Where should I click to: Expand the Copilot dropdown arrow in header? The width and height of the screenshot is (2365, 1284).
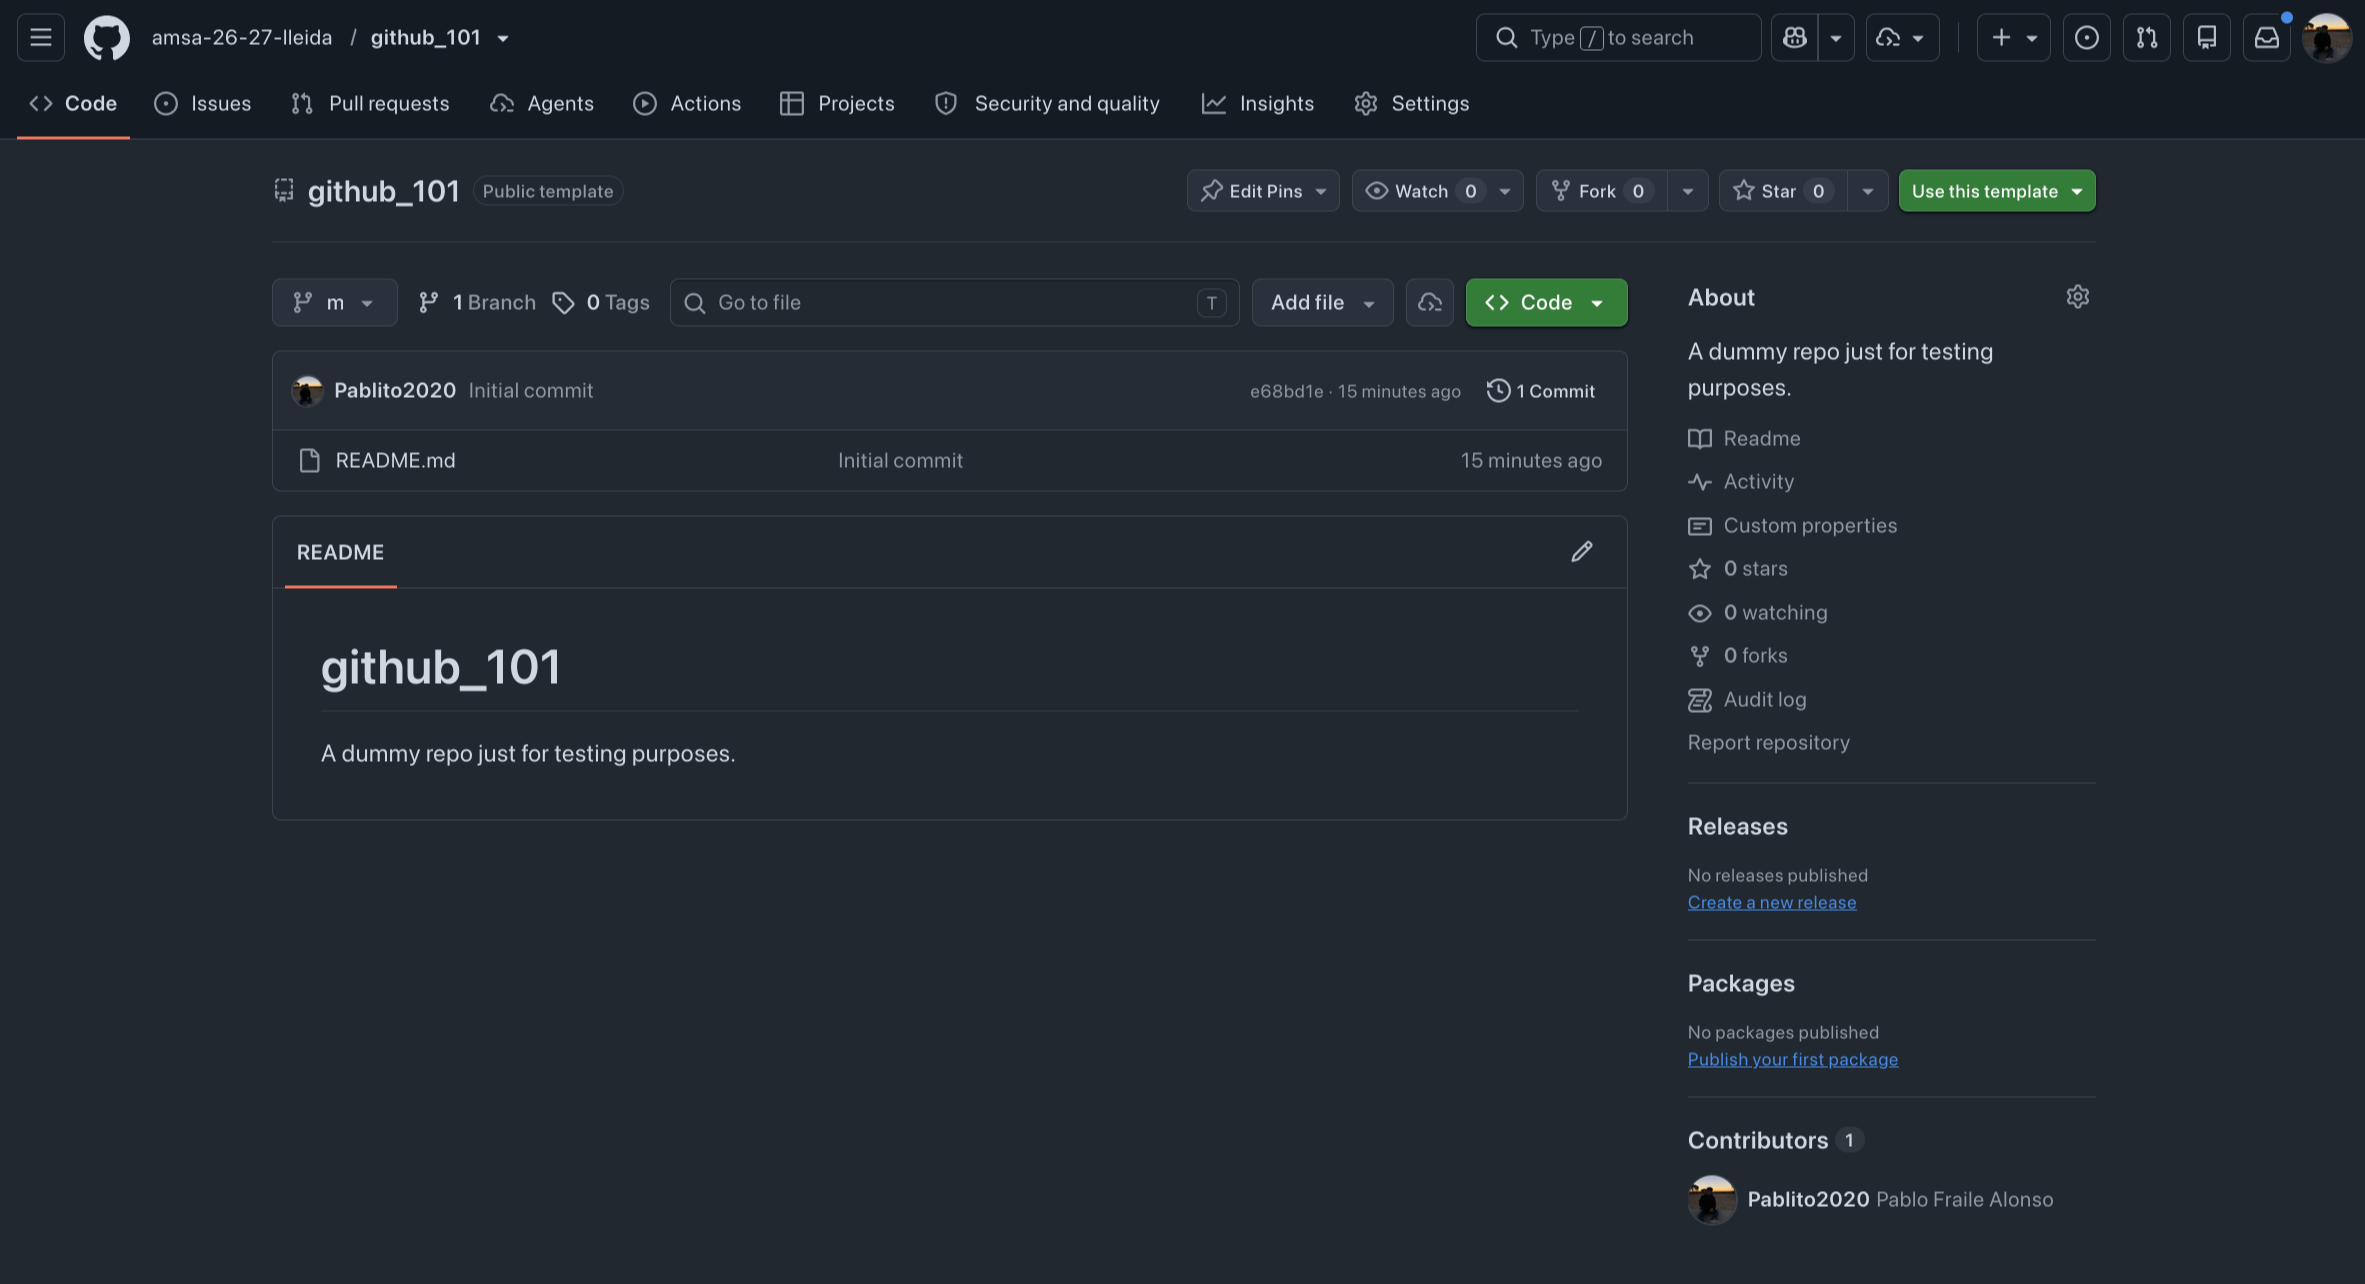[1836, 38]
